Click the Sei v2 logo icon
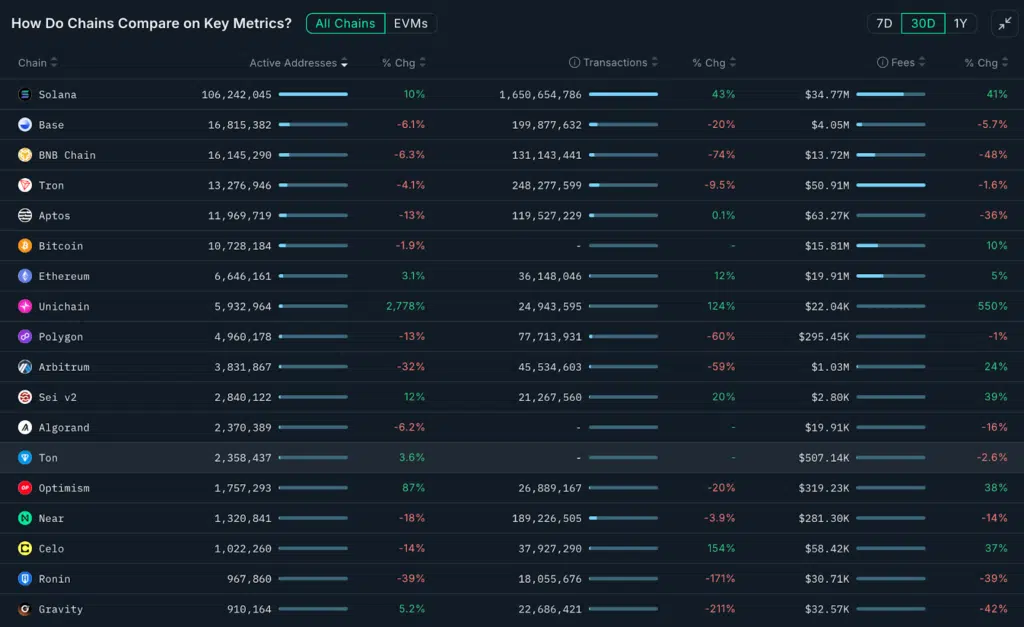The image size is (1024, 627). pos(25,397)
